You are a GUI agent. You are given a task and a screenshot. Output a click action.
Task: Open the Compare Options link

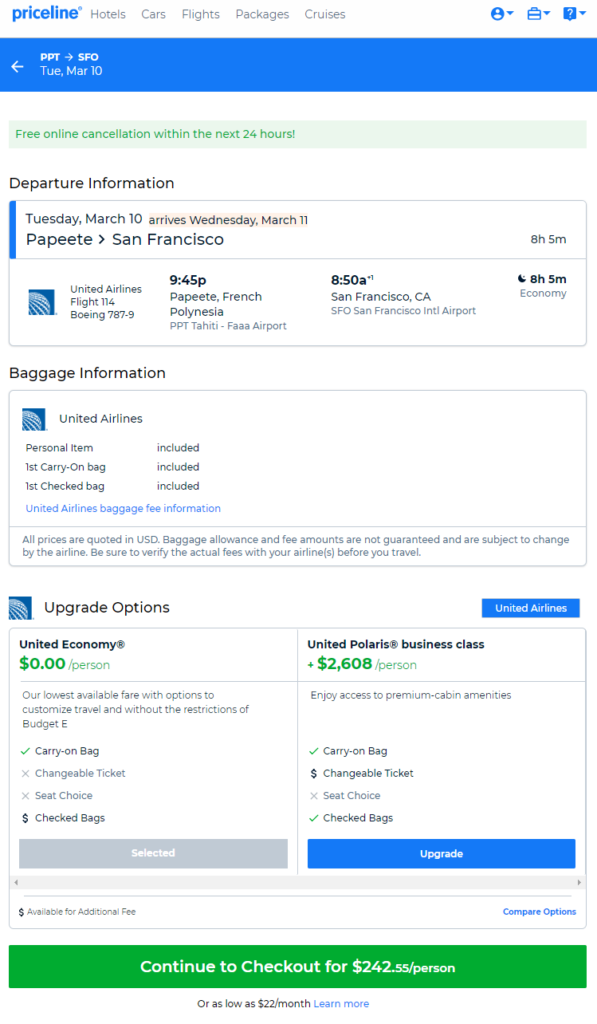tap(539, 912)
